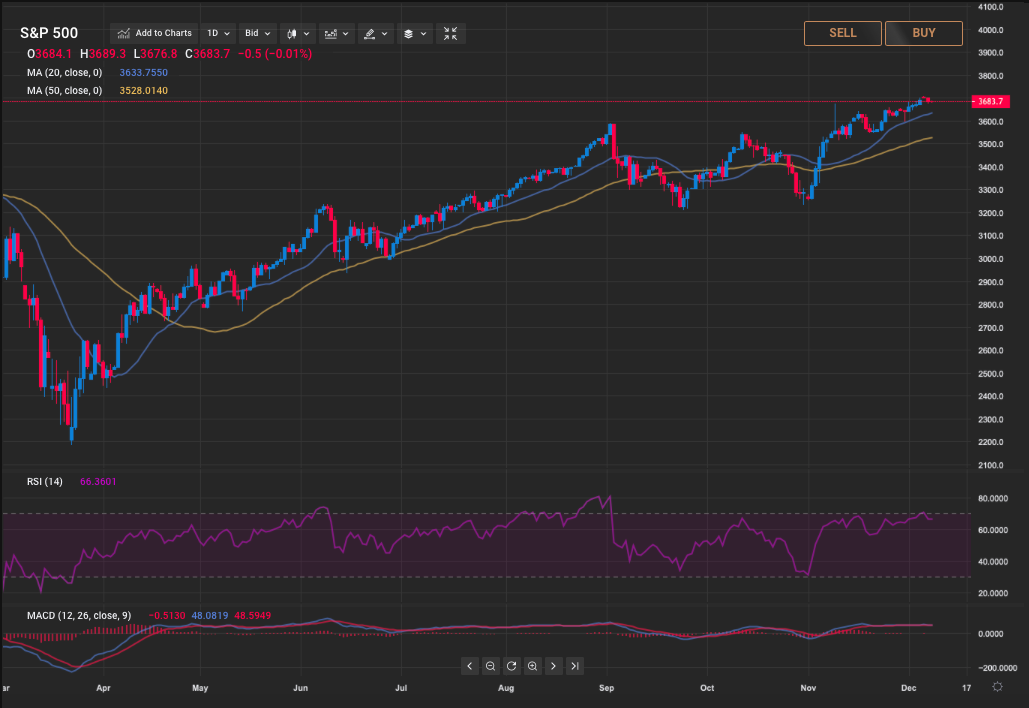This screenshot has width=1029, height=708.
Task: Click the MA 50 value 3528.0140
Action: pyautogui.click(x=143, y=91)
